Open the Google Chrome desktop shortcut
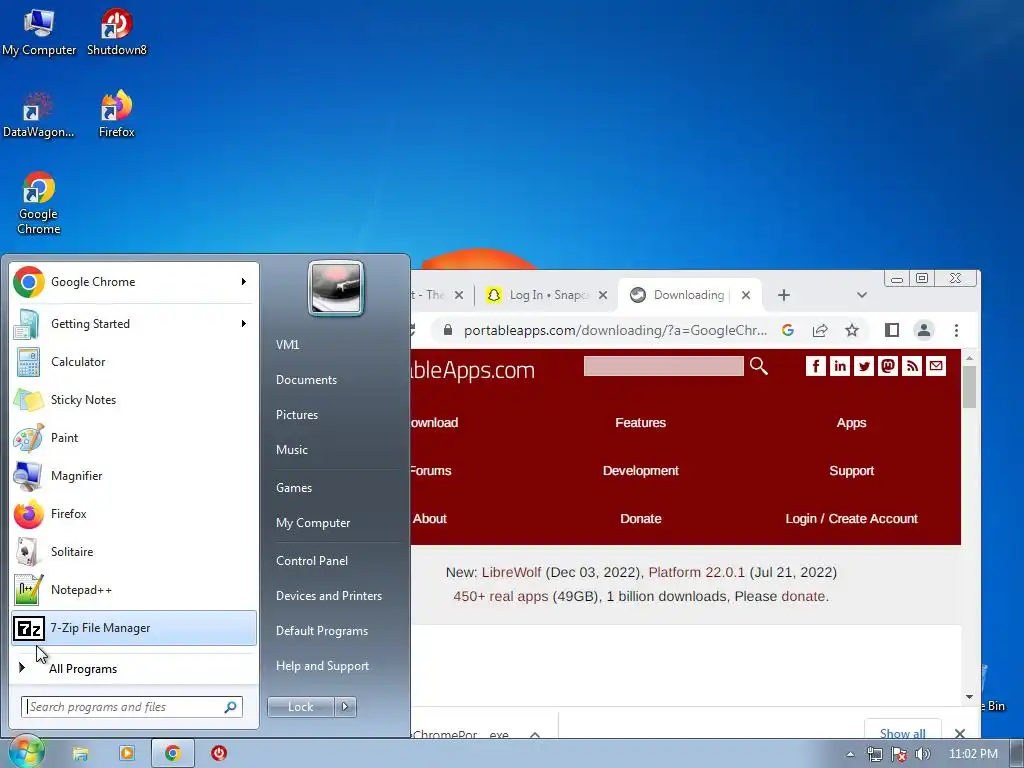 (x=39, y=203)
